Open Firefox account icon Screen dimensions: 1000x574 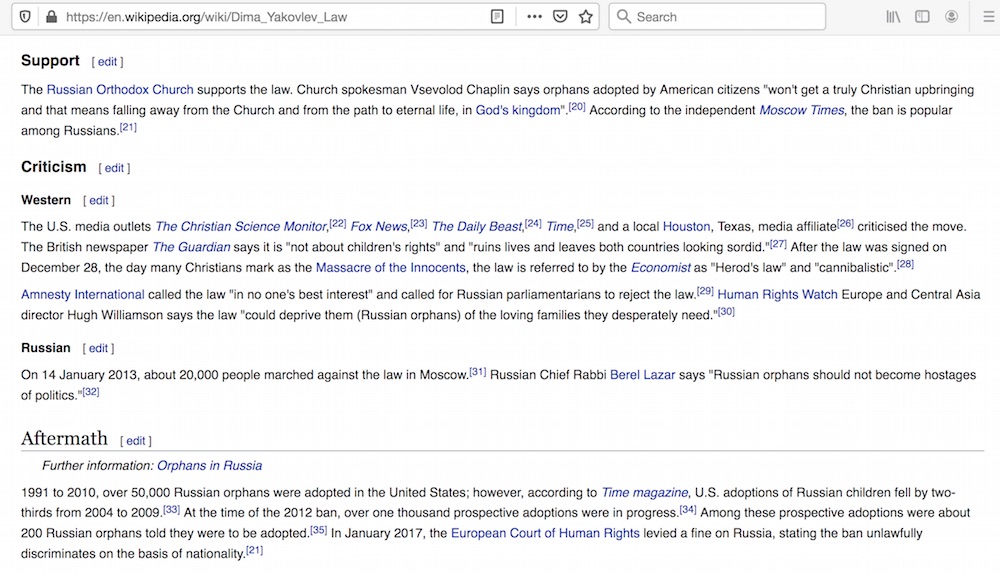click(951, 17)
